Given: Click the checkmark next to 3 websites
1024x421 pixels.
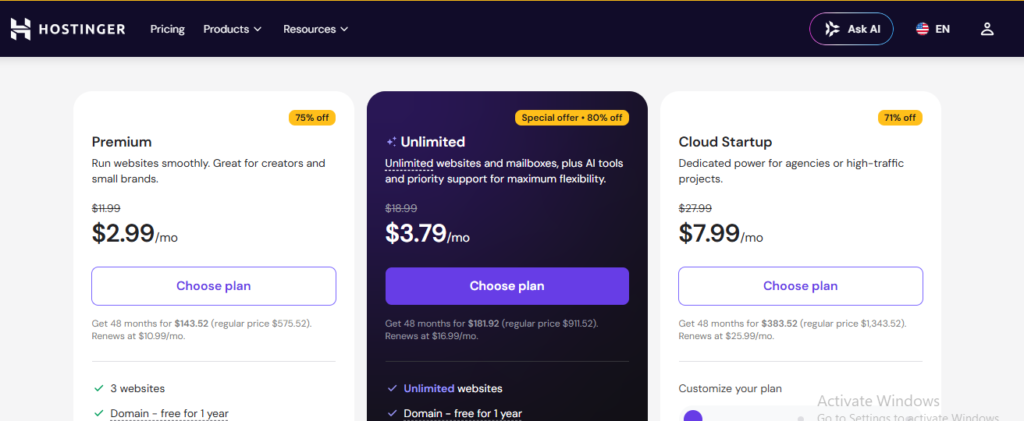Looking at the screenshot, I should coord(99,388).
